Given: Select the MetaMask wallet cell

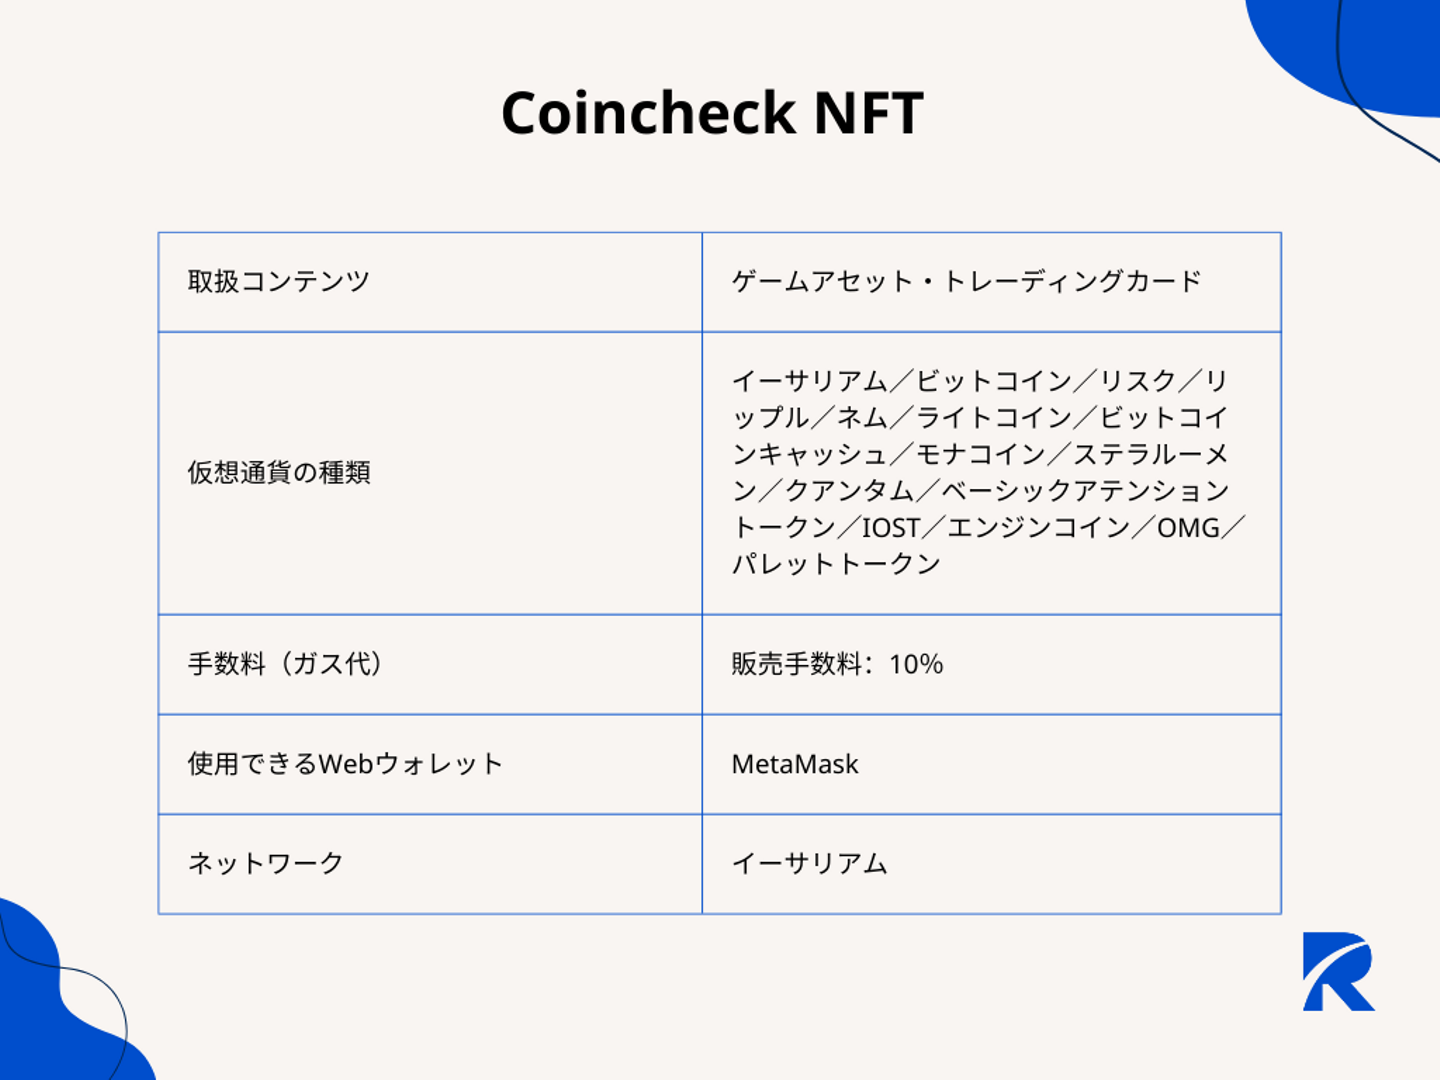Looking at the screenshot, I should click(794, 764).
